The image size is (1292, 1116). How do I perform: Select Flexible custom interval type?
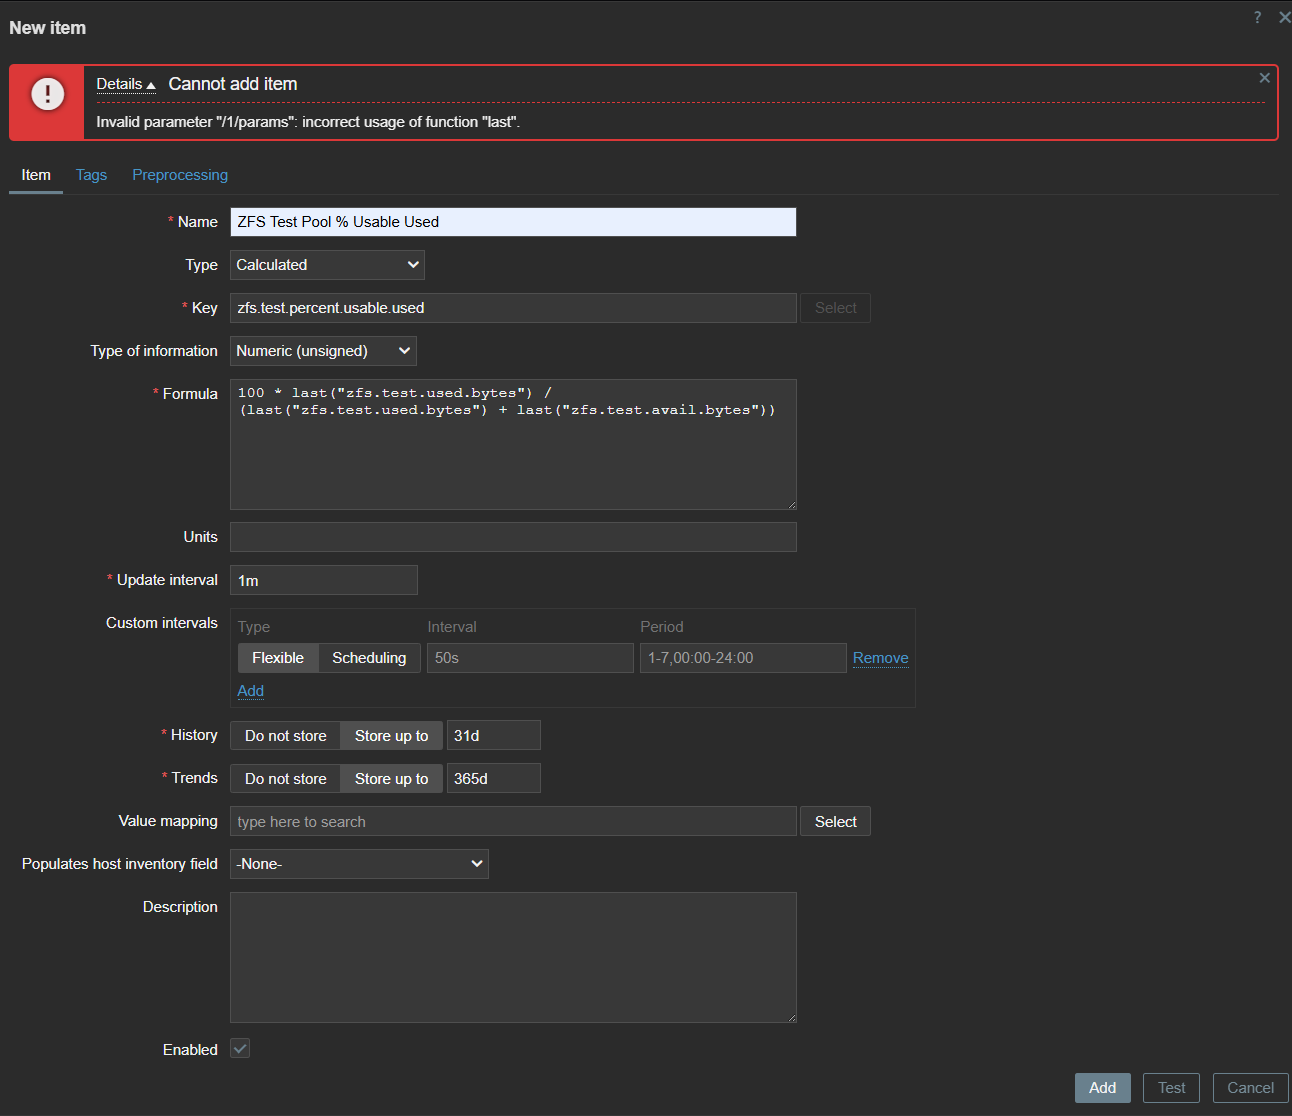tap(278, 658)
